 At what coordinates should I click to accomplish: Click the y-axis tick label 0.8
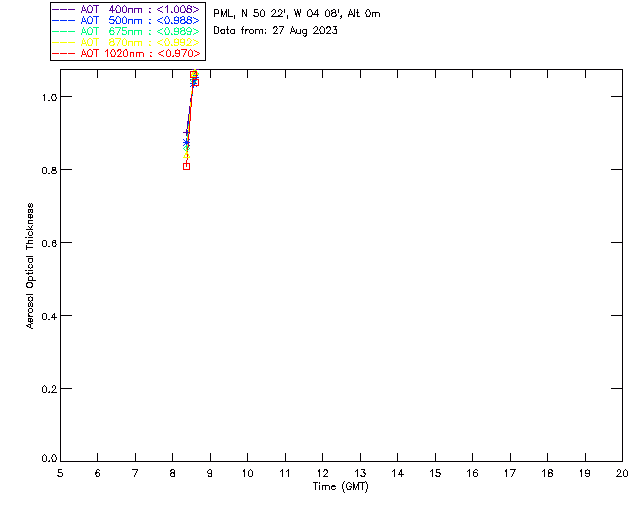tap(49, 170)
